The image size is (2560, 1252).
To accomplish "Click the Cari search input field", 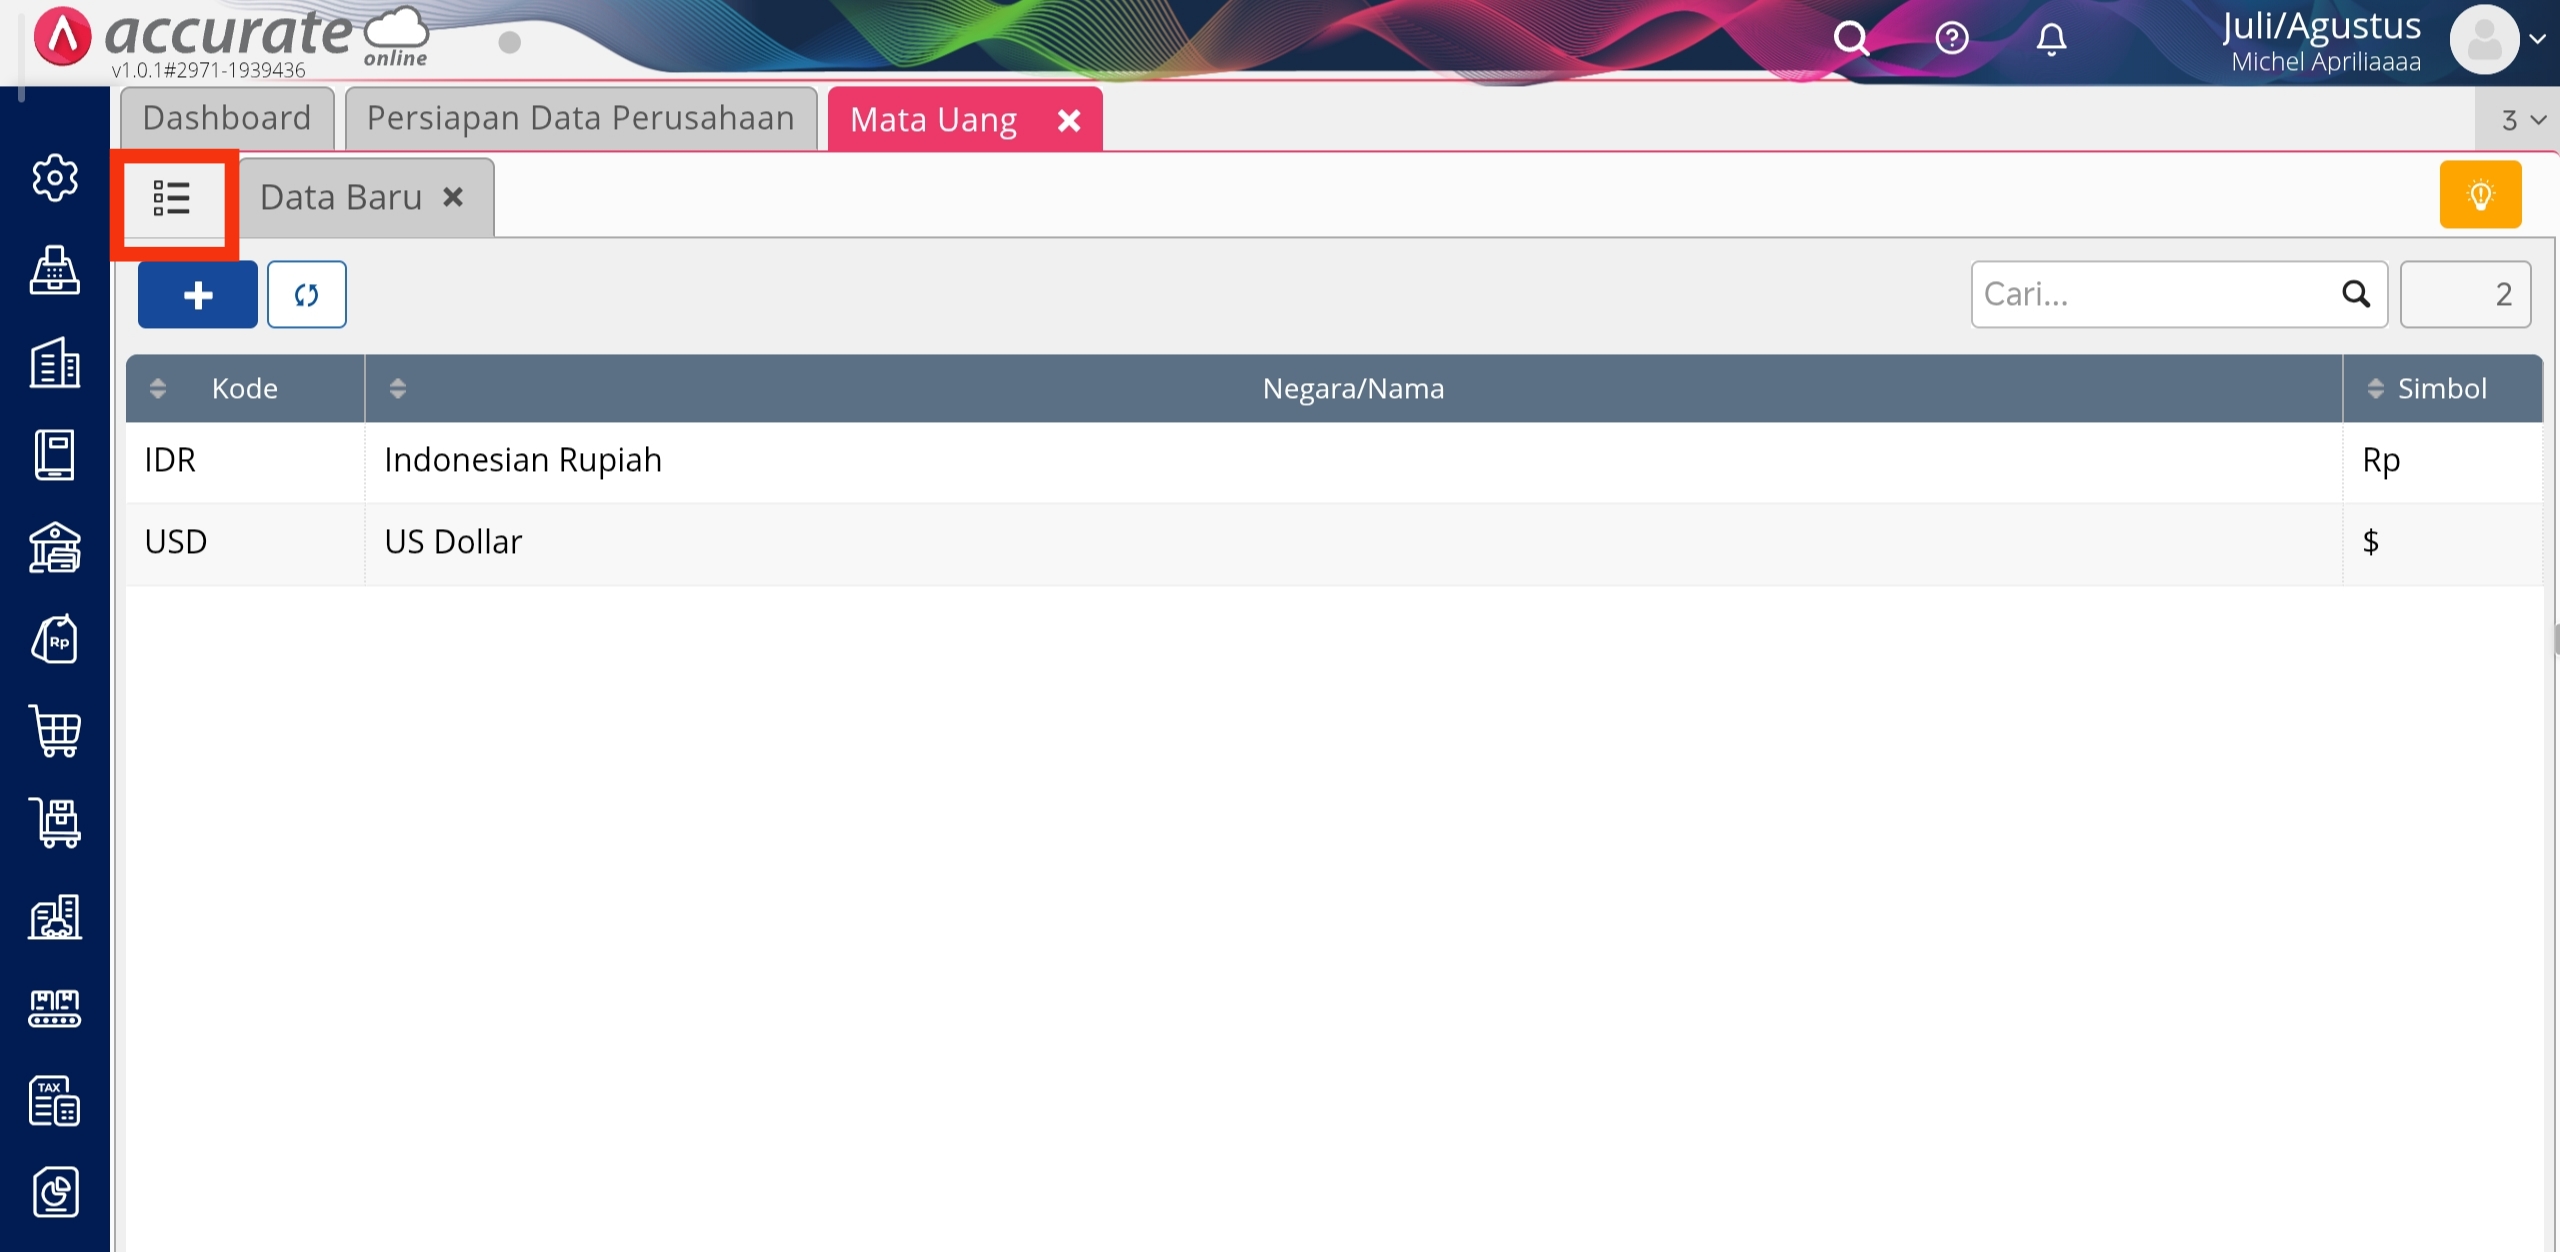I will click(2150, 295).
